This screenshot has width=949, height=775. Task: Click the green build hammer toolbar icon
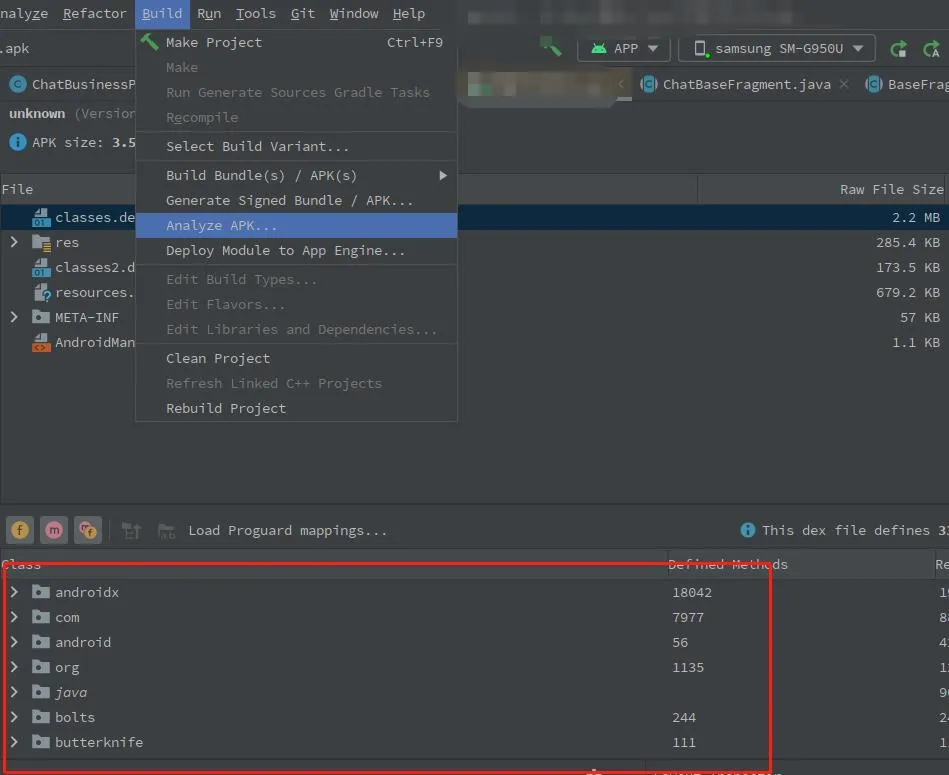point(550,47)
